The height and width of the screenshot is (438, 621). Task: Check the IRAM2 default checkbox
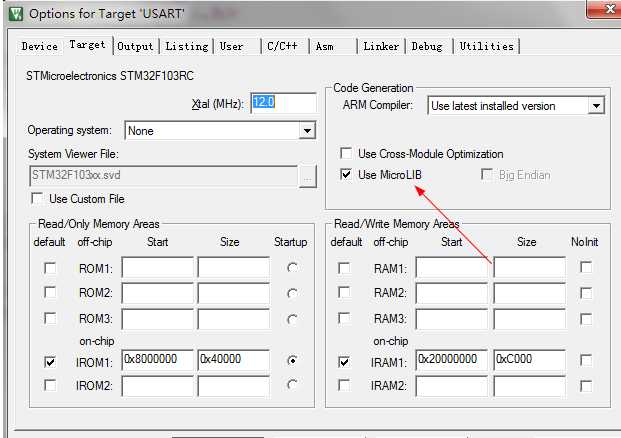coord(344,385)
